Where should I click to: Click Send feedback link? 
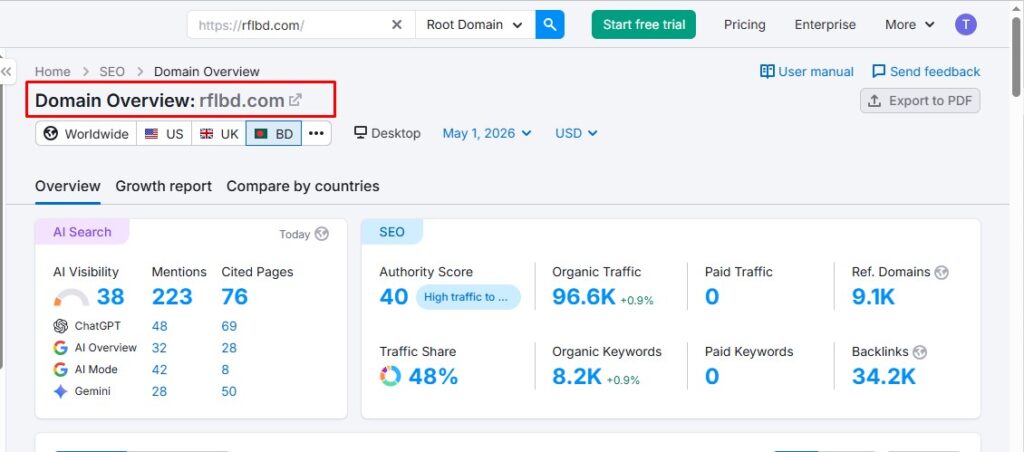926,72
